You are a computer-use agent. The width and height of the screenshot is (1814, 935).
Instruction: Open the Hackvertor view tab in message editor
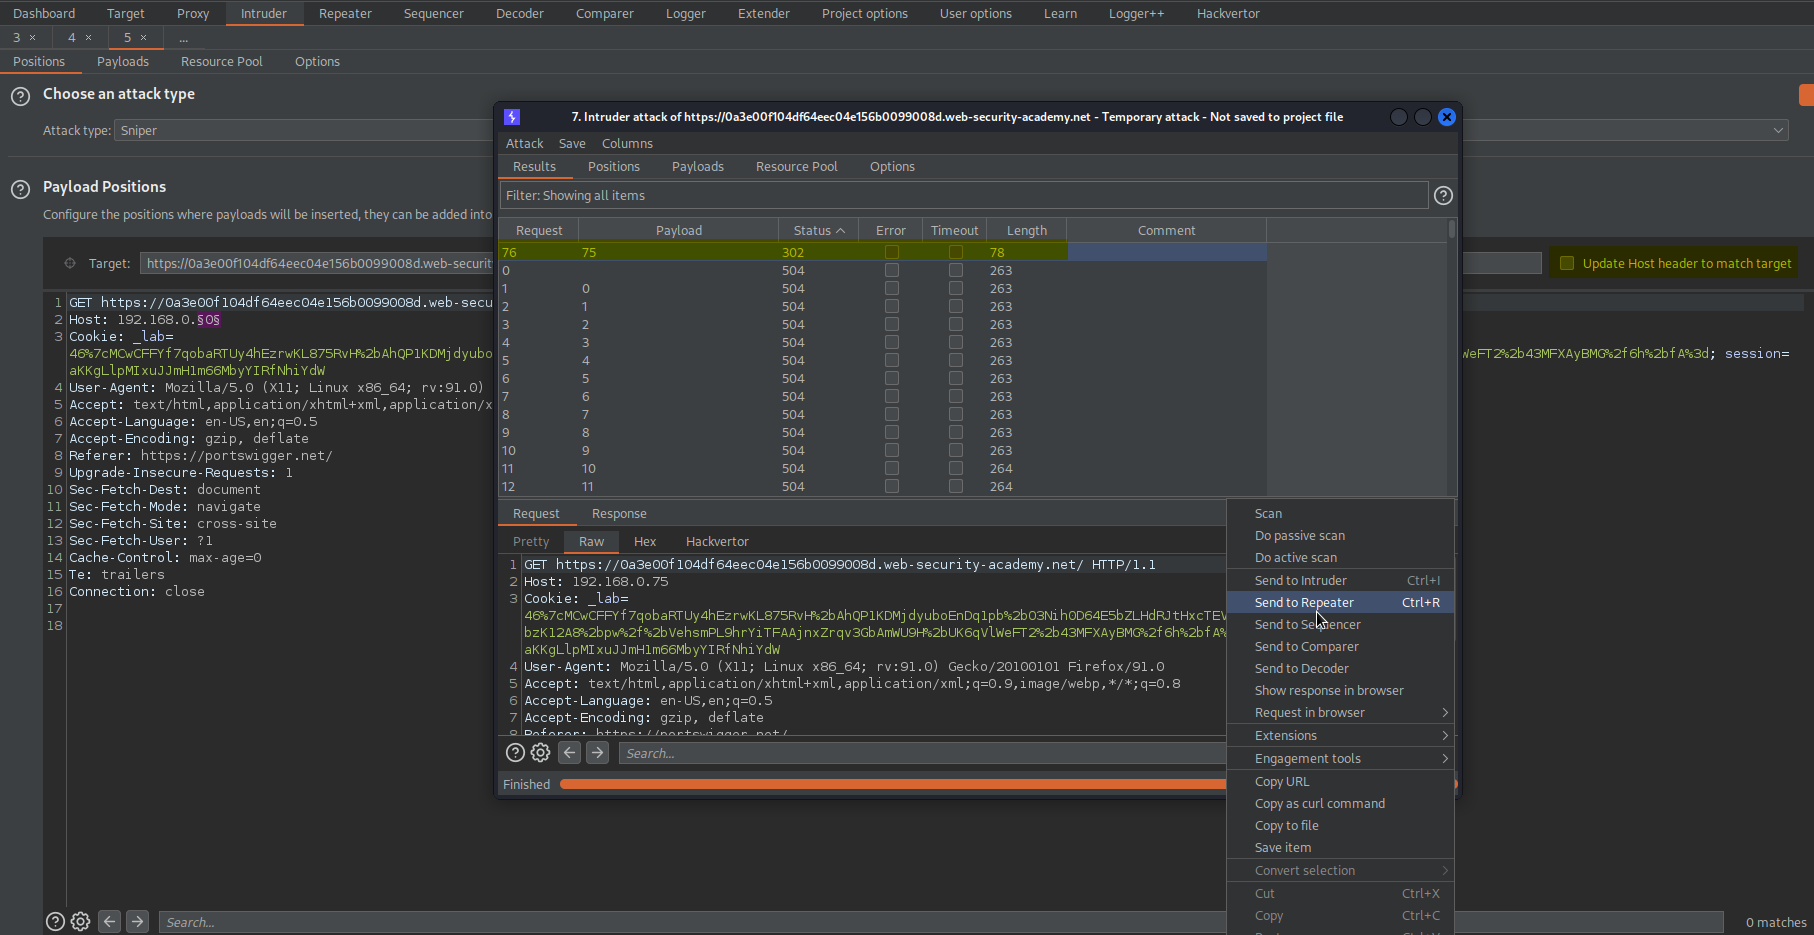click(717, 542)
